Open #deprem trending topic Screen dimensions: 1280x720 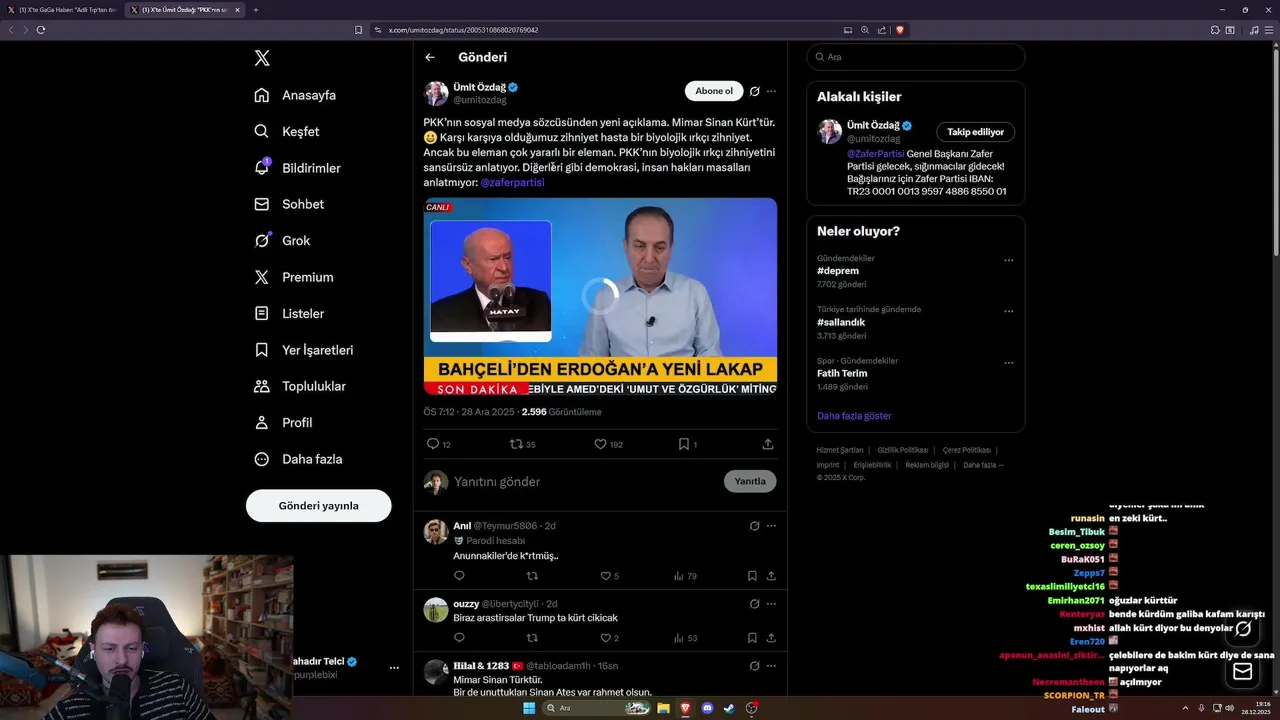click(x=838, y=271)
